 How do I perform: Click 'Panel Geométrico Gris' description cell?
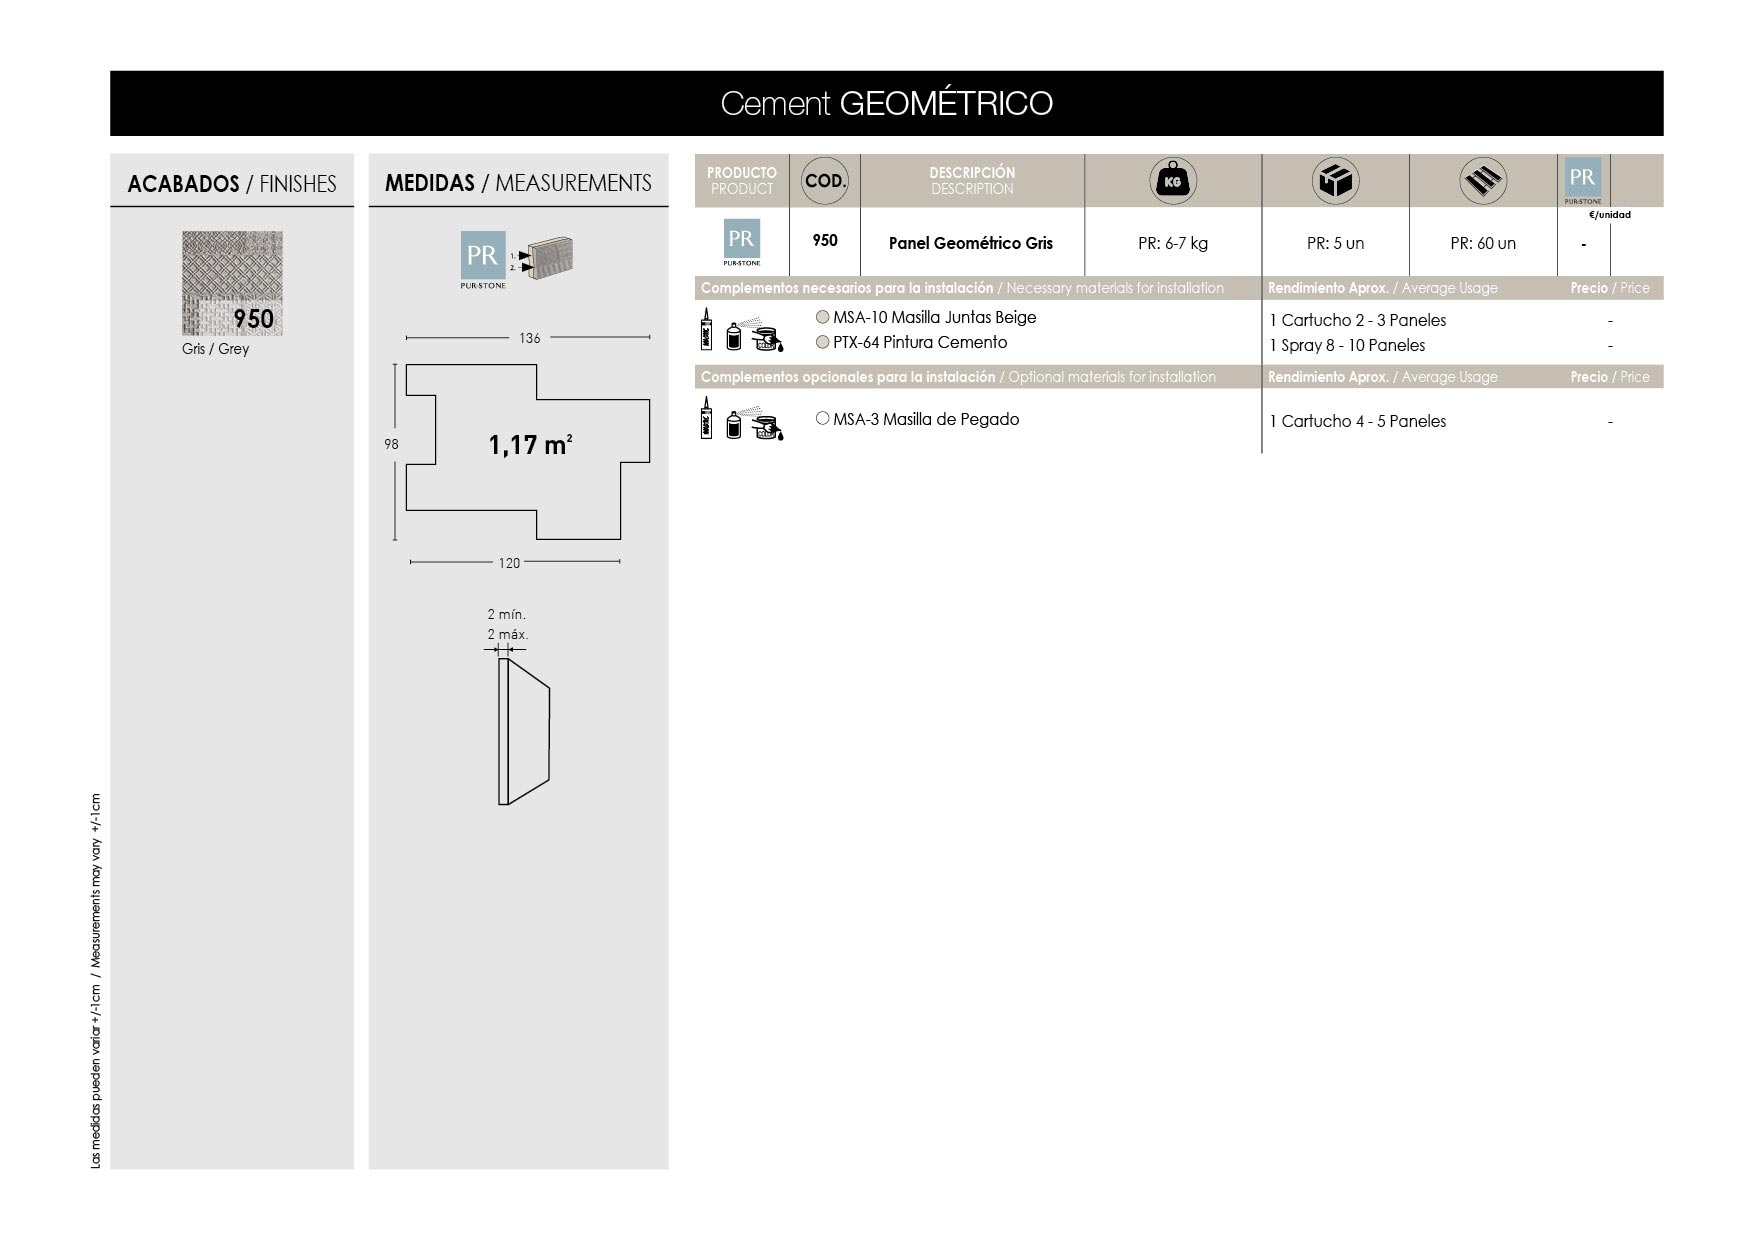[971, 243]
